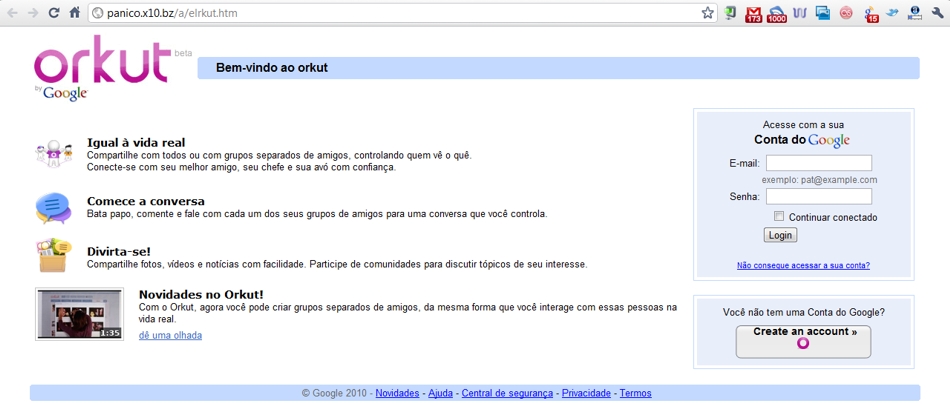The width and height of the screenshot is (950, 404).
Task: Open the 'Não consegue acessar a sua conta?' link
Action: [803, 265]
